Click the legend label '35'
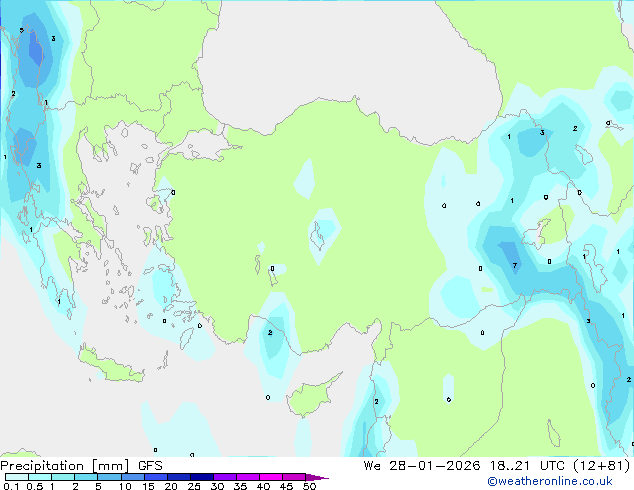Screen dimensions: 634x490 pos(240,486)
